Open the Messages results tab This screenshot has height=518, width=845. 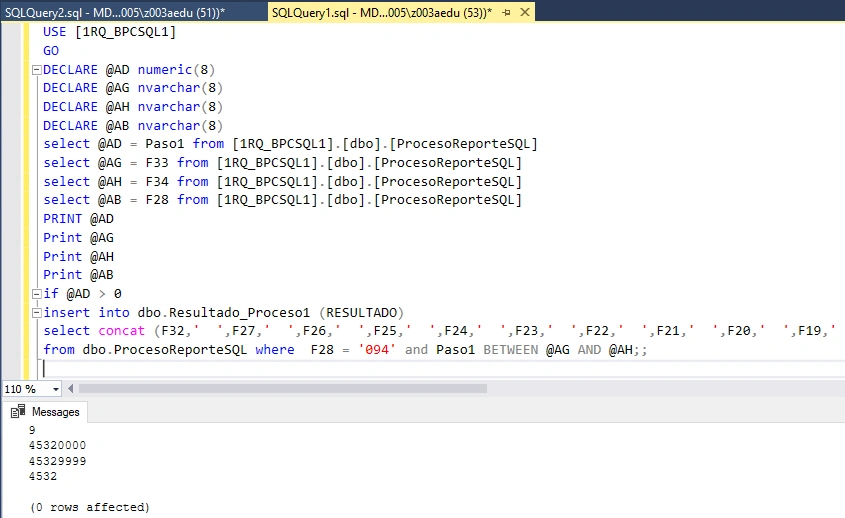45,412
